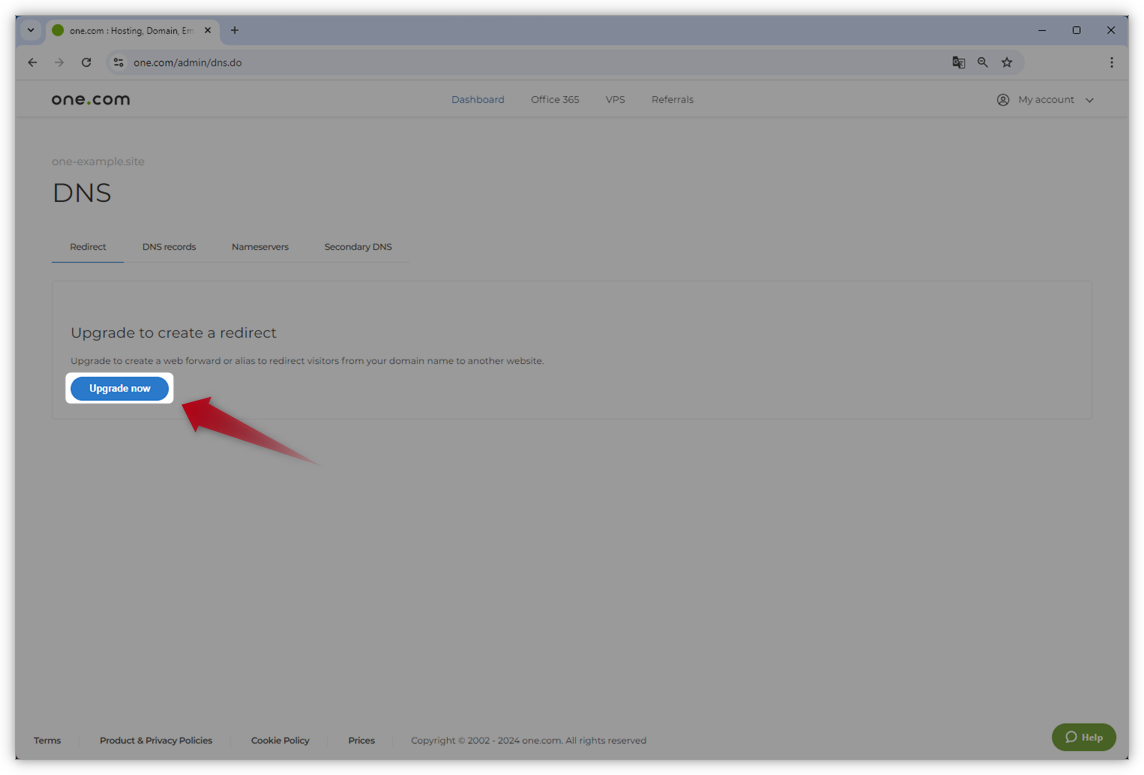This screenshot has width=1144, height=775.
Task: Open a new browser tab
Action: click(x=234, y=30)
